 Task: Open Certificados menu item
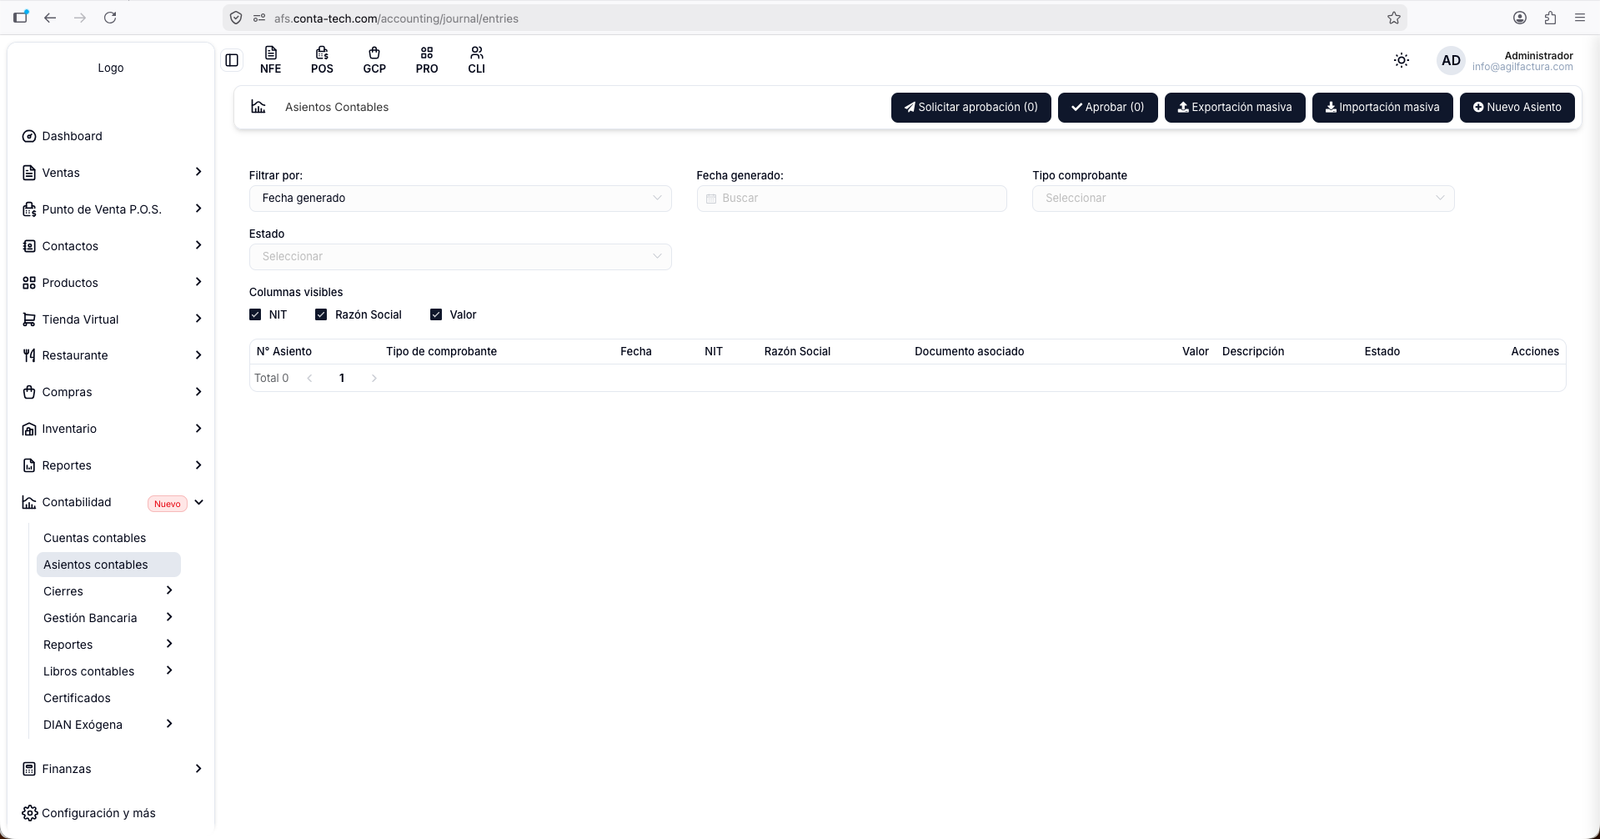[77, 698]
